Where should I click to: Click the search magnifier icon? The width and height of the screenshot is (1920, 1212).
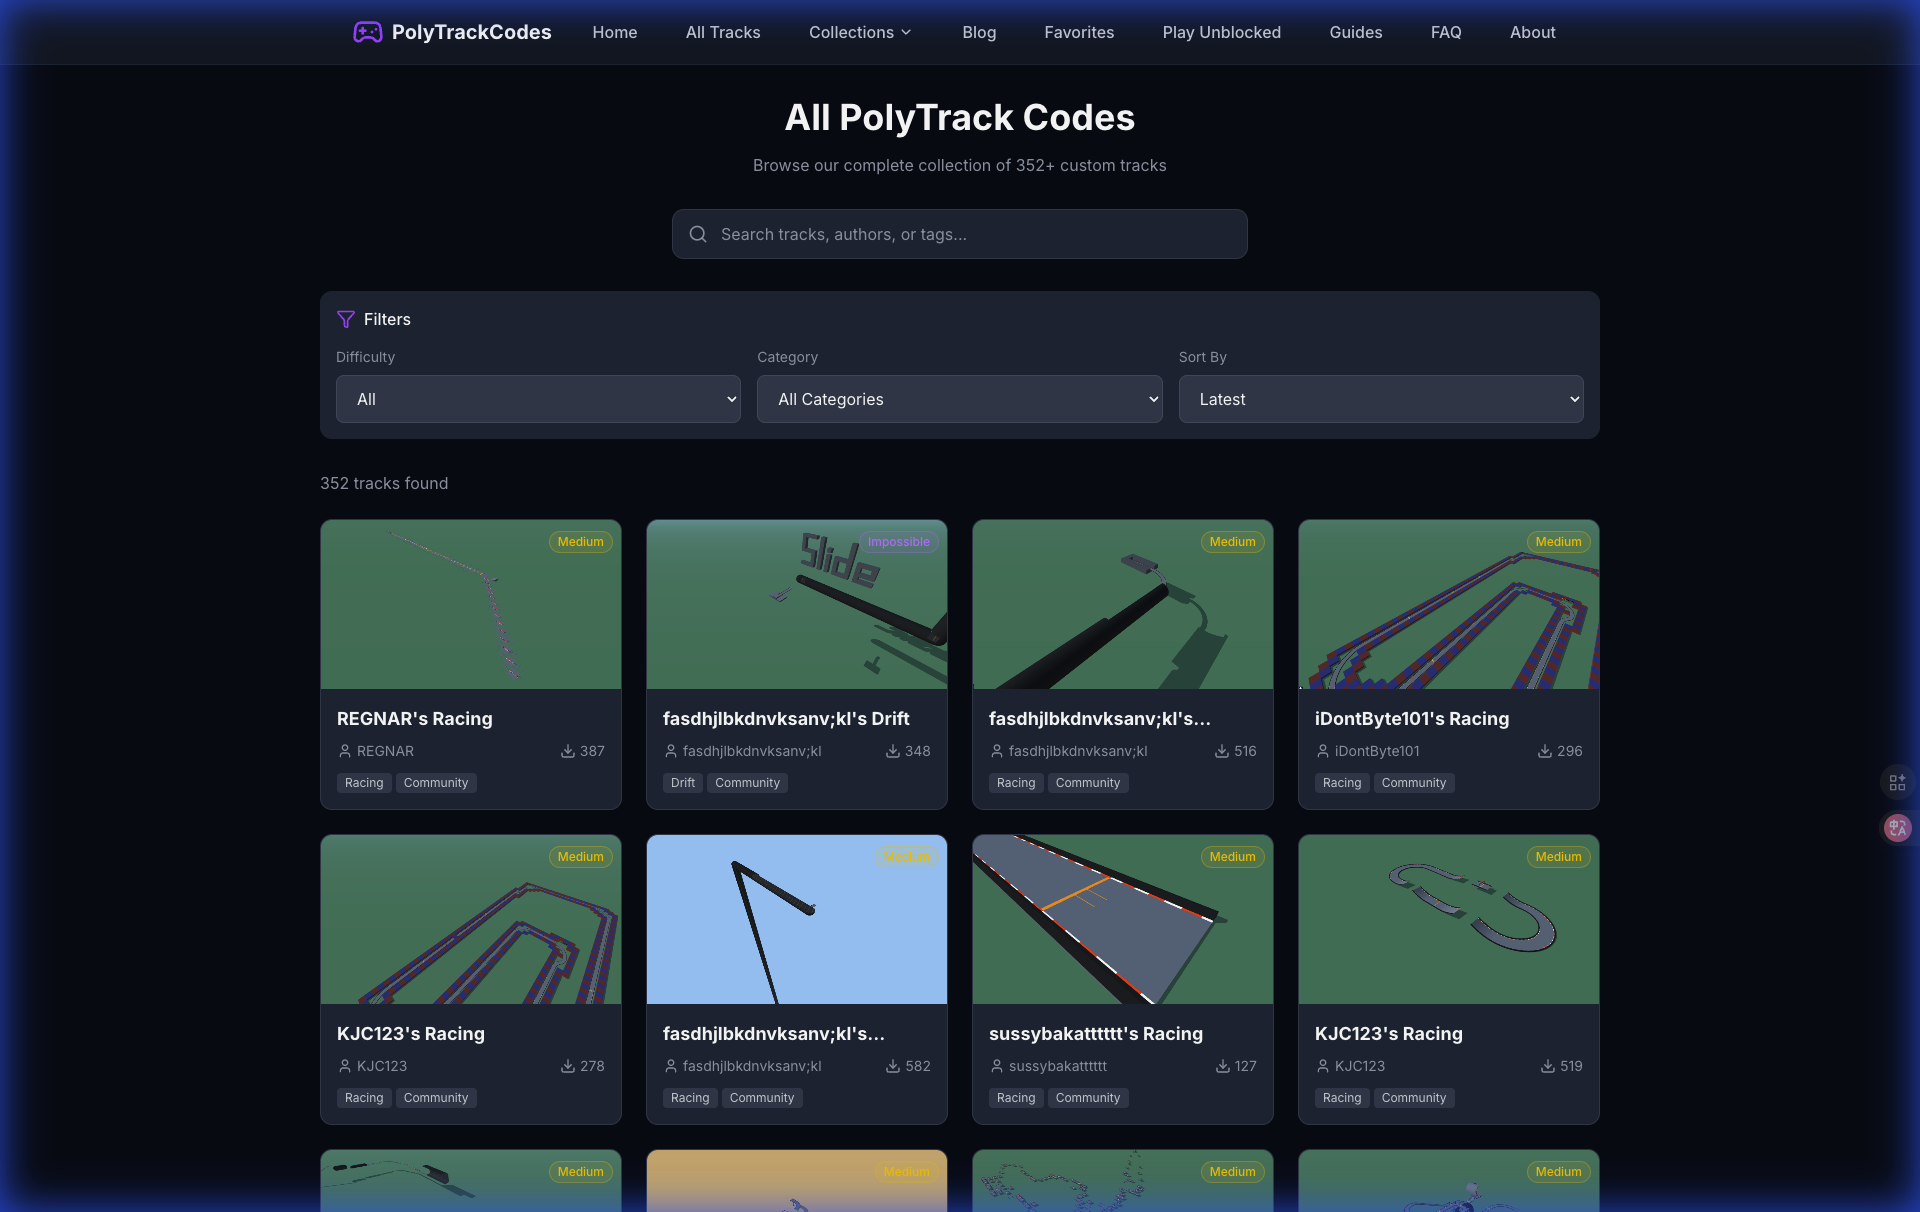pyautogui.click(x=698, y=234)
